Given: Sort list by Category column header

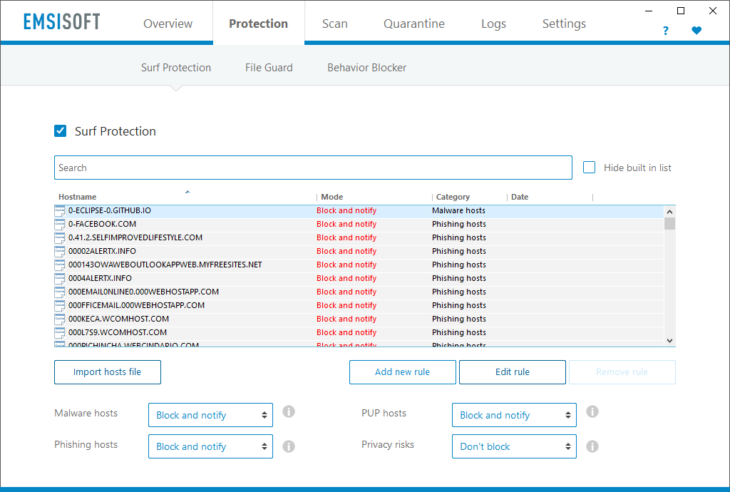Looking at the screenshot, I should (453, 197).
